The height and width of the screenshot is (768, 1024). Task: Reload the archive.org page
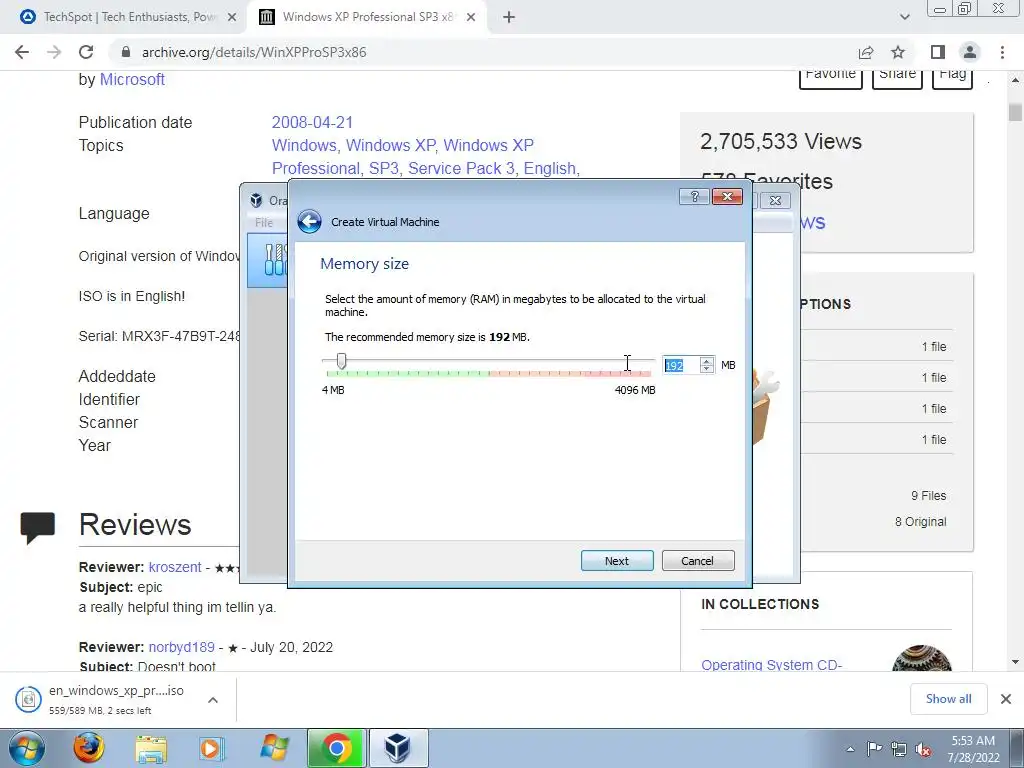pyautogui.click(x=86, y=52)
